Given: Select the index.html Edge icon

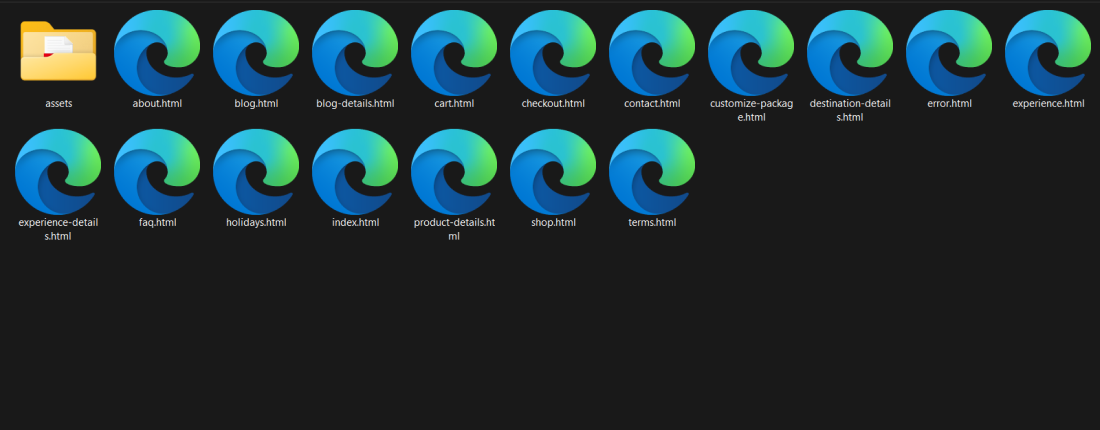Looking at the screenshot, I should click(355, 172).
